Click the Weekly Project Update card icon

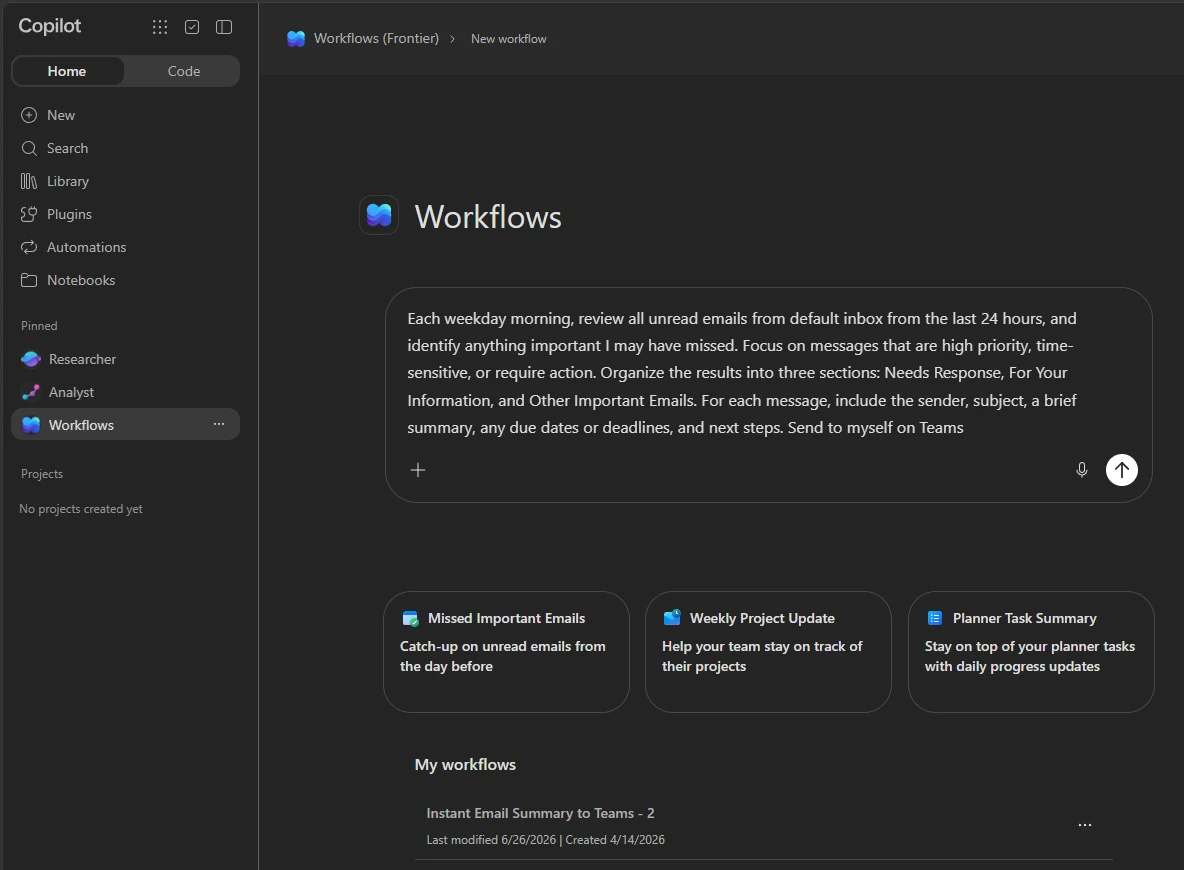tap(672, 618)
